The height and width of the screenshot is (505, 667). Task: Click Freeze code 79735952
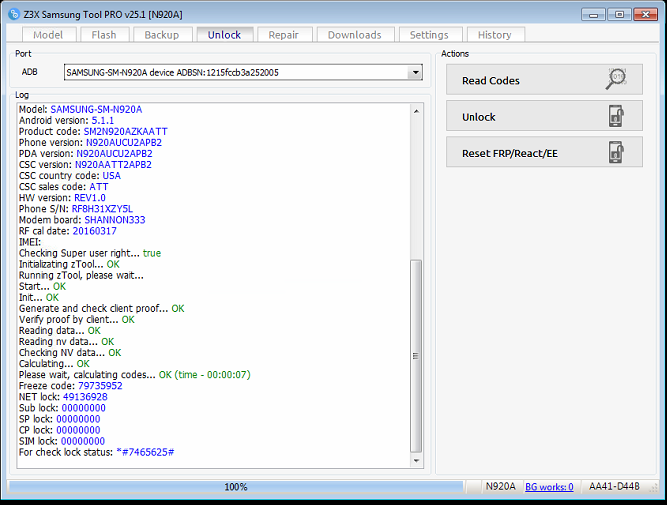click(100, 386)
